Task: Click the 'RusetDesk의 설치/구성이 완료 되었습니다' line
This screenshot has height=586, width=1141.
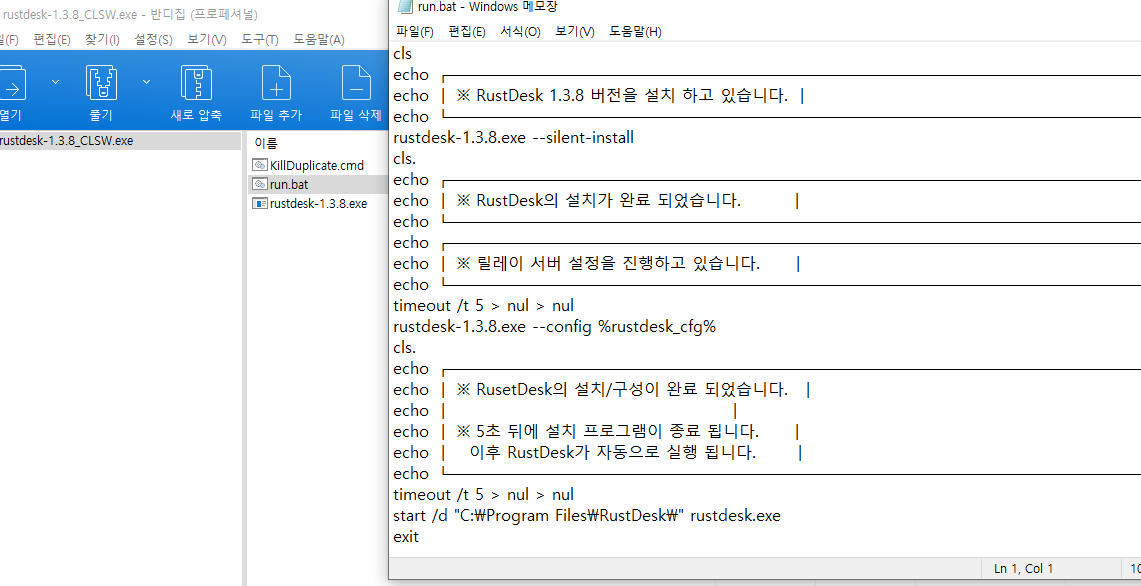Action: coord(621,389)
